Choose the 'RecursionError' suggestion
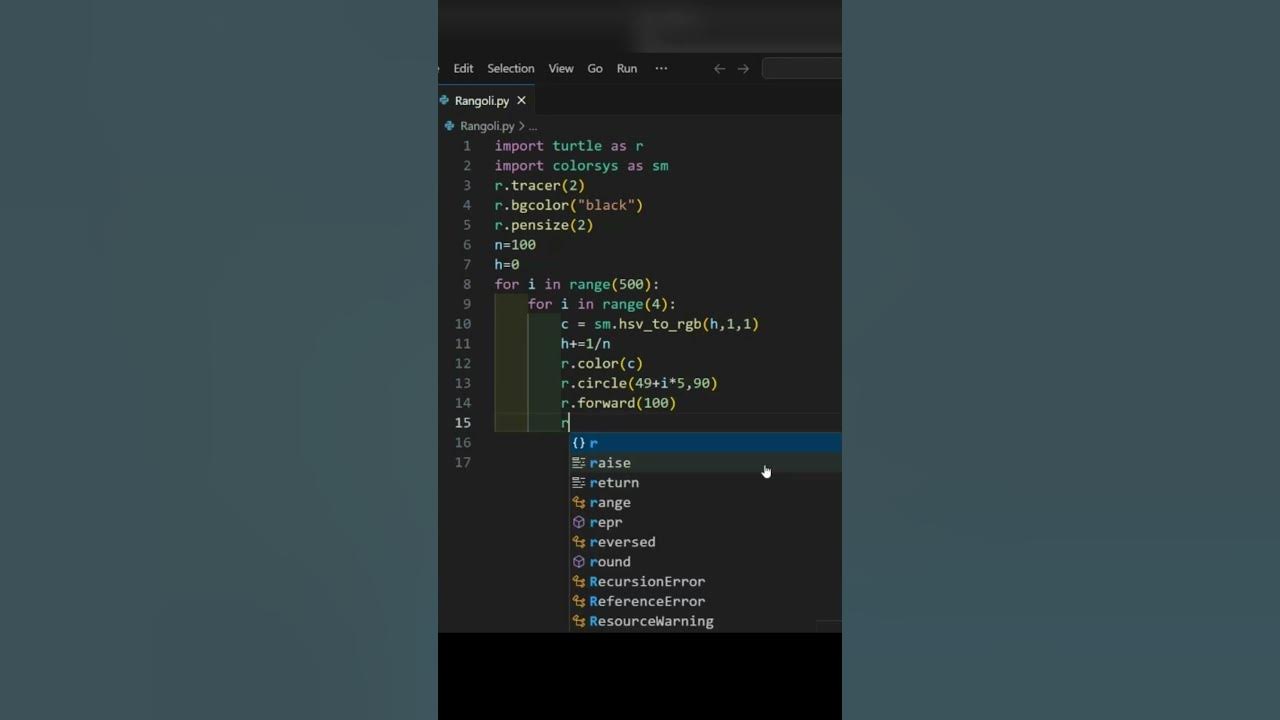The width and height of the screenshot is (1280, 720). point(705,581)
